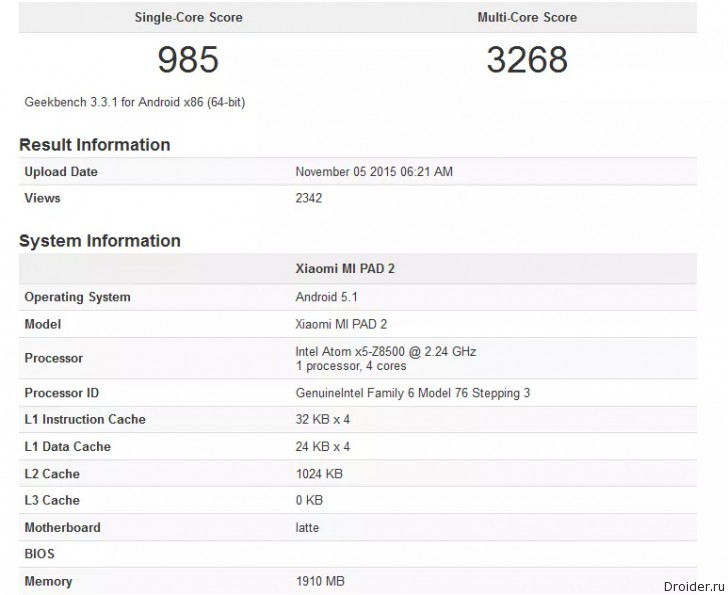
Task: Select the 1024 KB value
Action: click(x=319, y=474)
